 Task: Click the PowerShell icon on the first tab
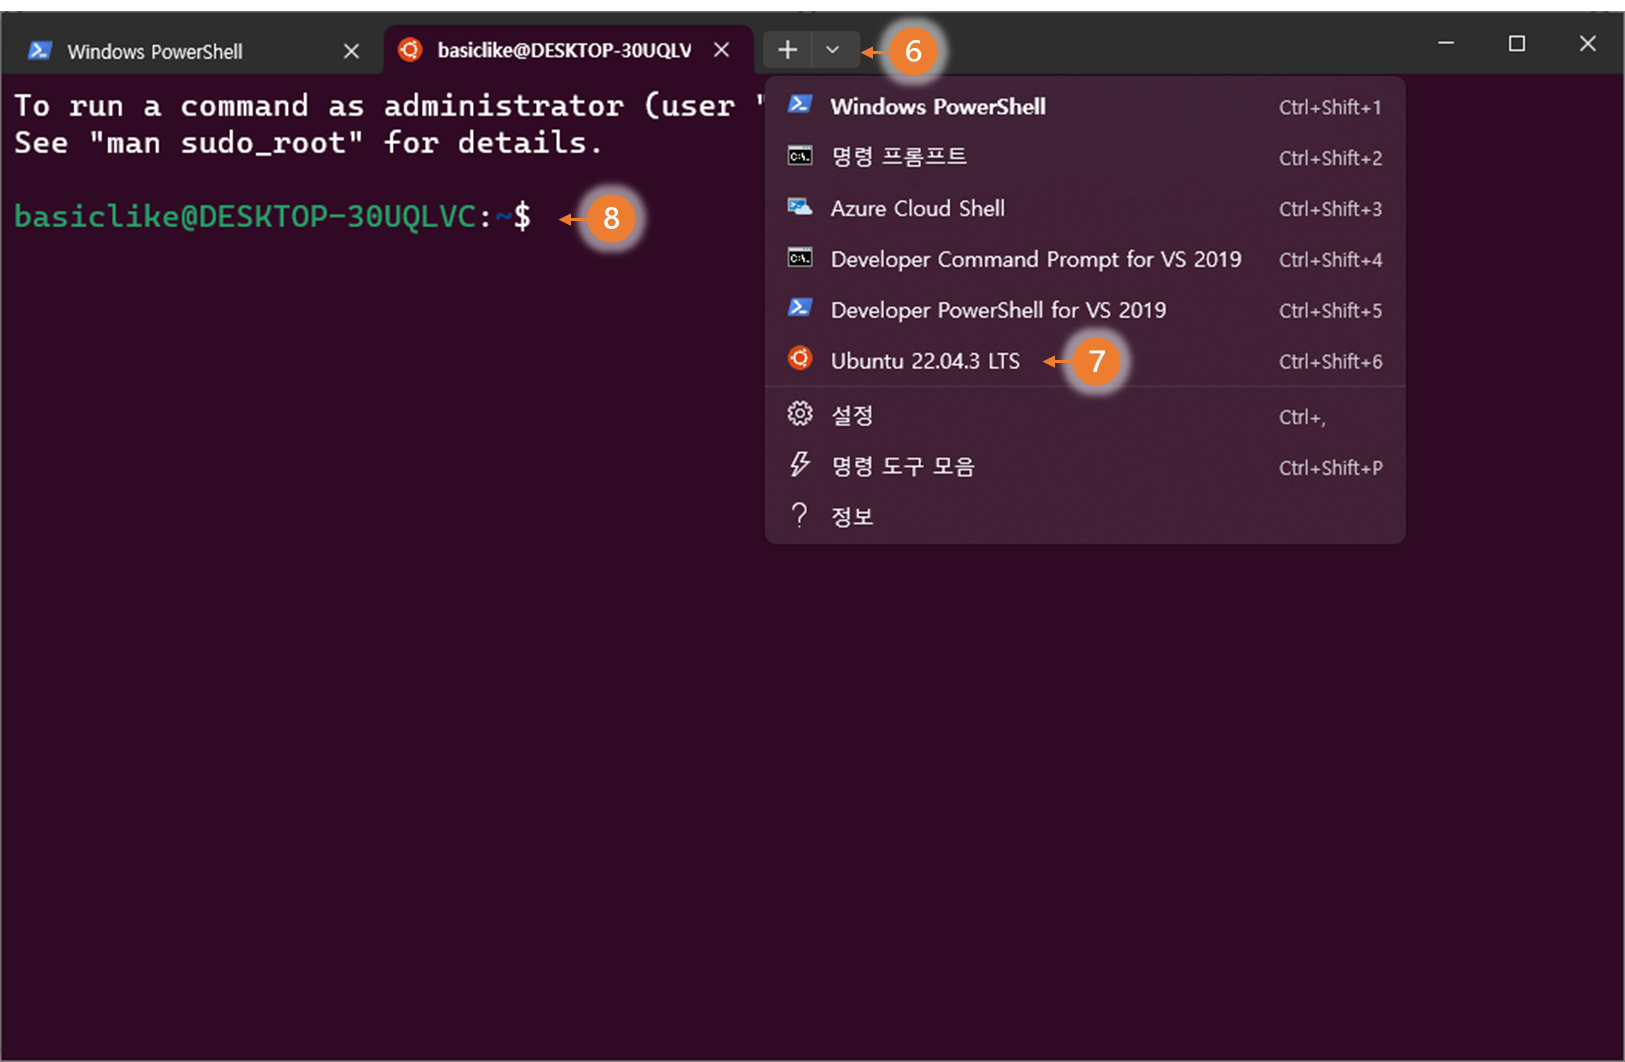coord(40,50)
